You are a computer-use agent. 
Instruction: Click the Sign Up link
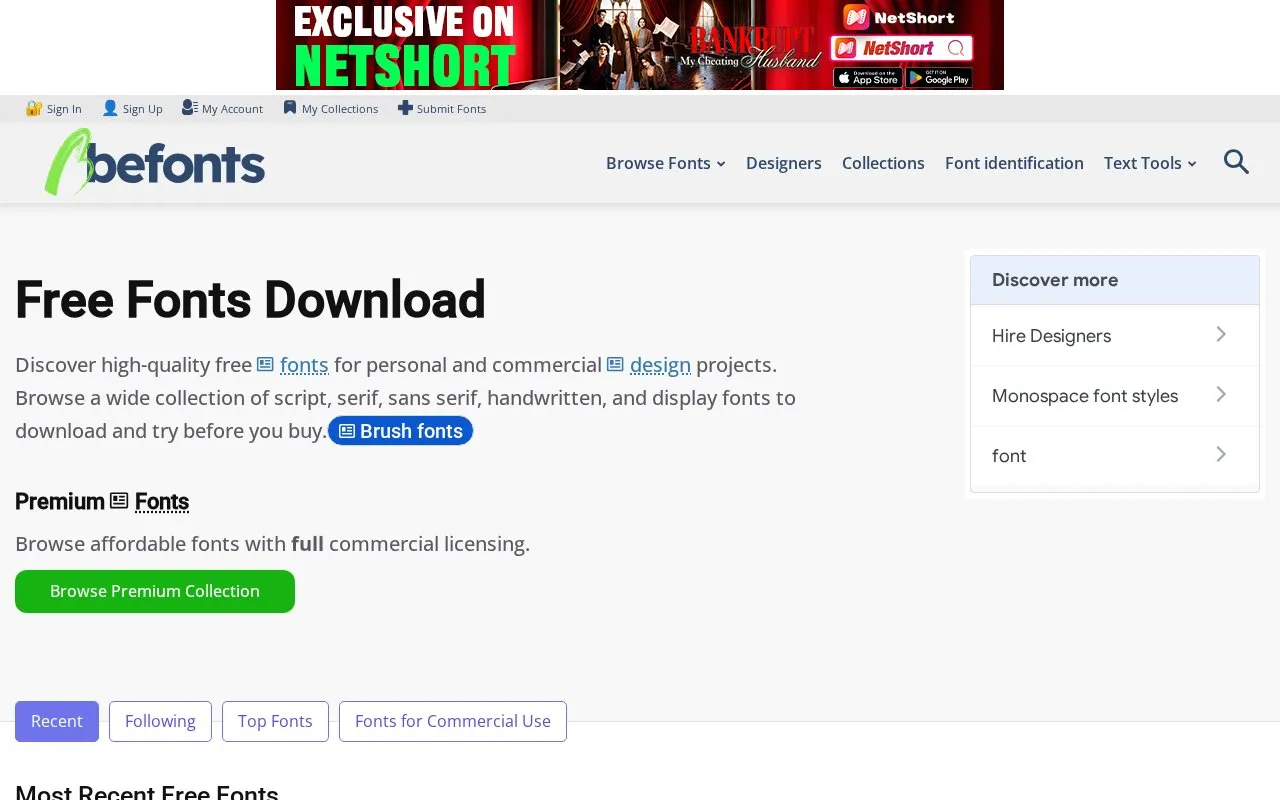point(142,109)
